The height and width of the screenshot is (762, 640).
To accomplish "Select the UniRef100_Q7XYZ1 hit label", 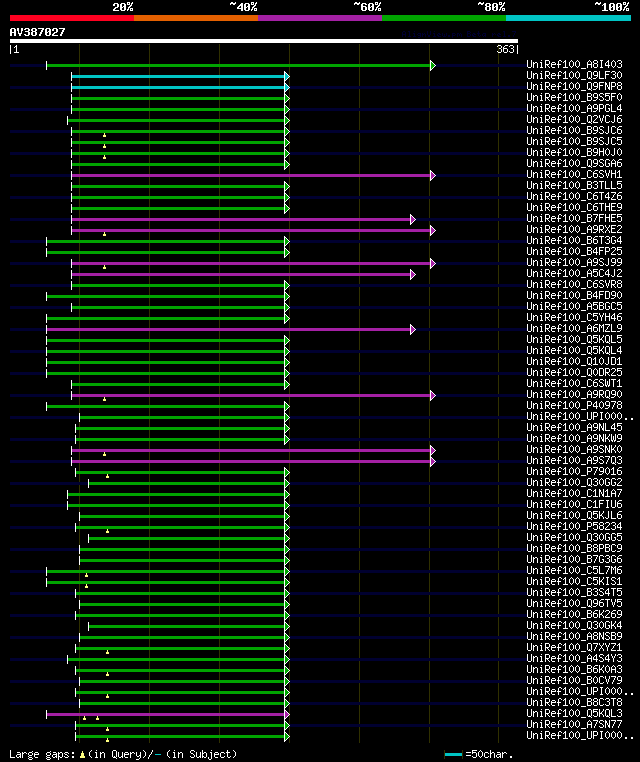I will pyautogui.click(x=574, y=647).
